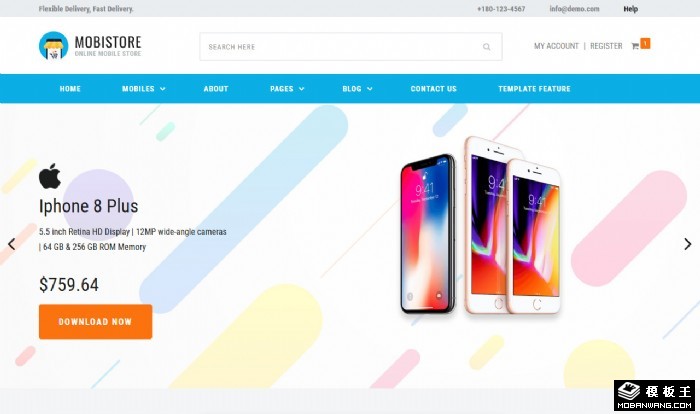The height and width of the screenshot is (414, 700).
Task: Open the Home menu item
Action: [70, 89]
